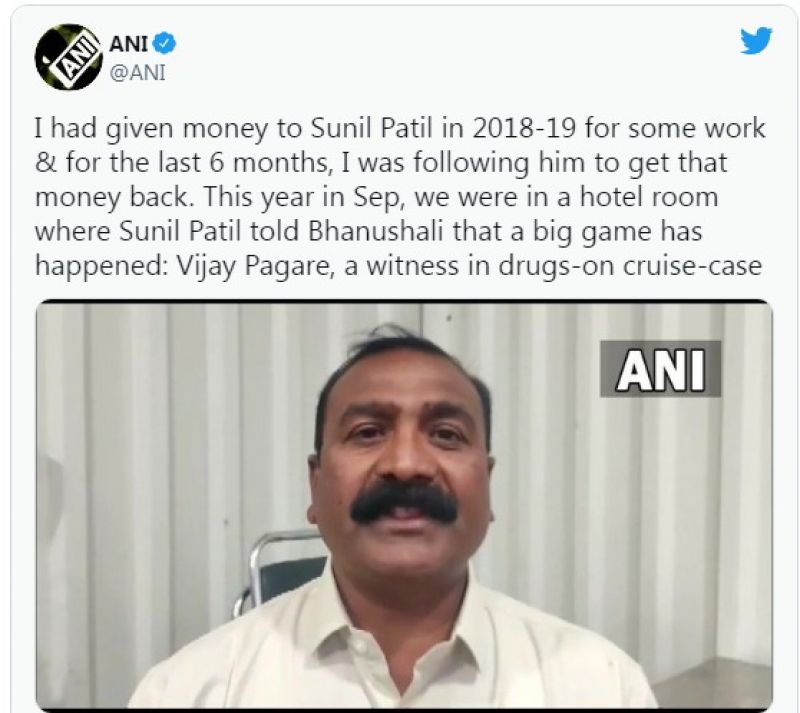Open the ANI display name link
This screenshot has height=713, width=800.
coord(129,44)
